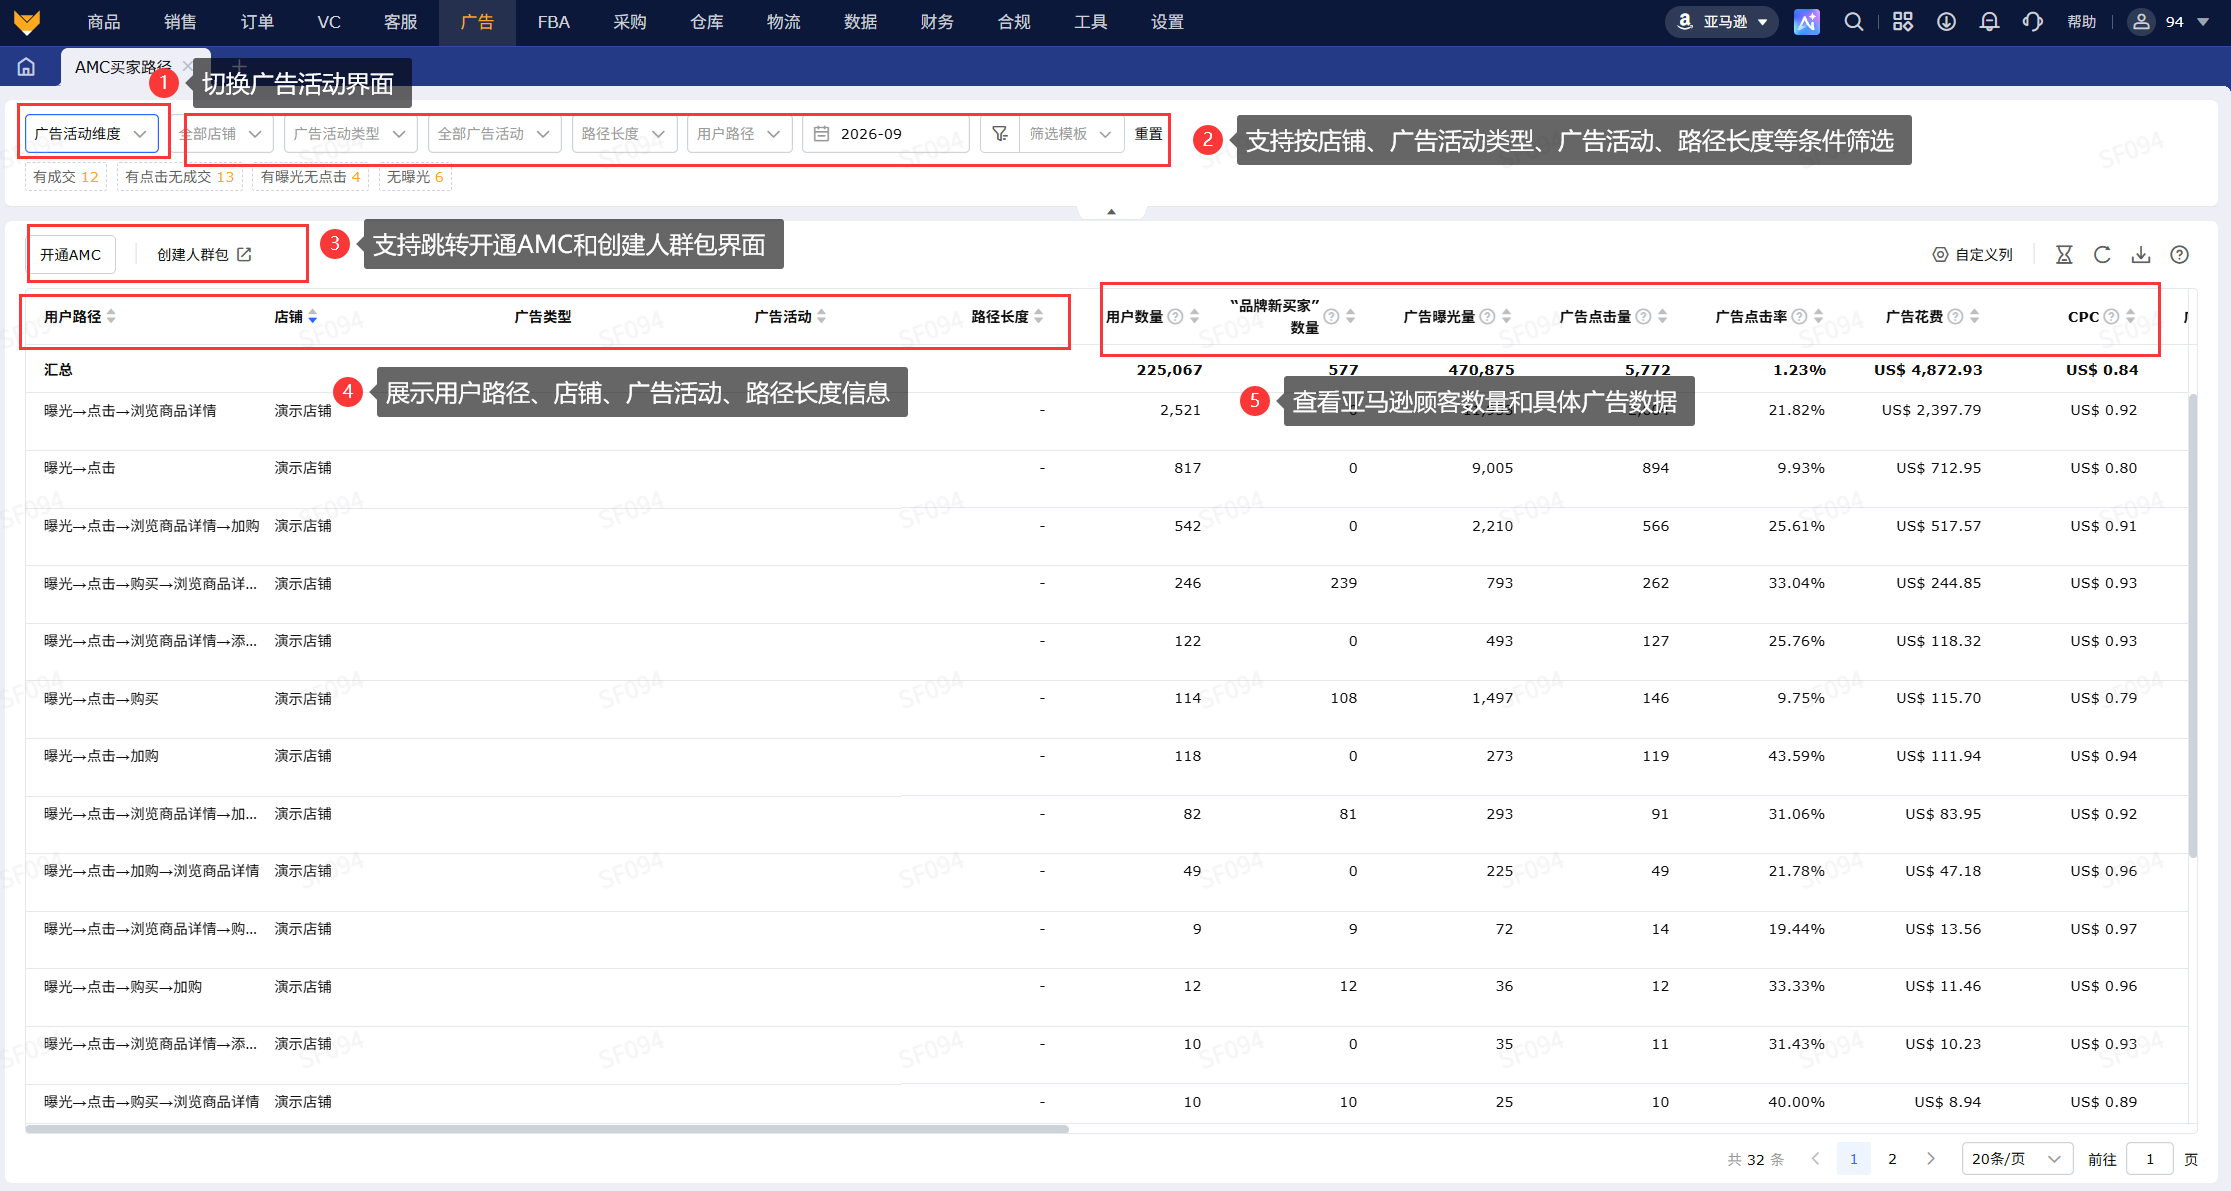
Task: Open the table help question icon
Action: pos(2180,255)
